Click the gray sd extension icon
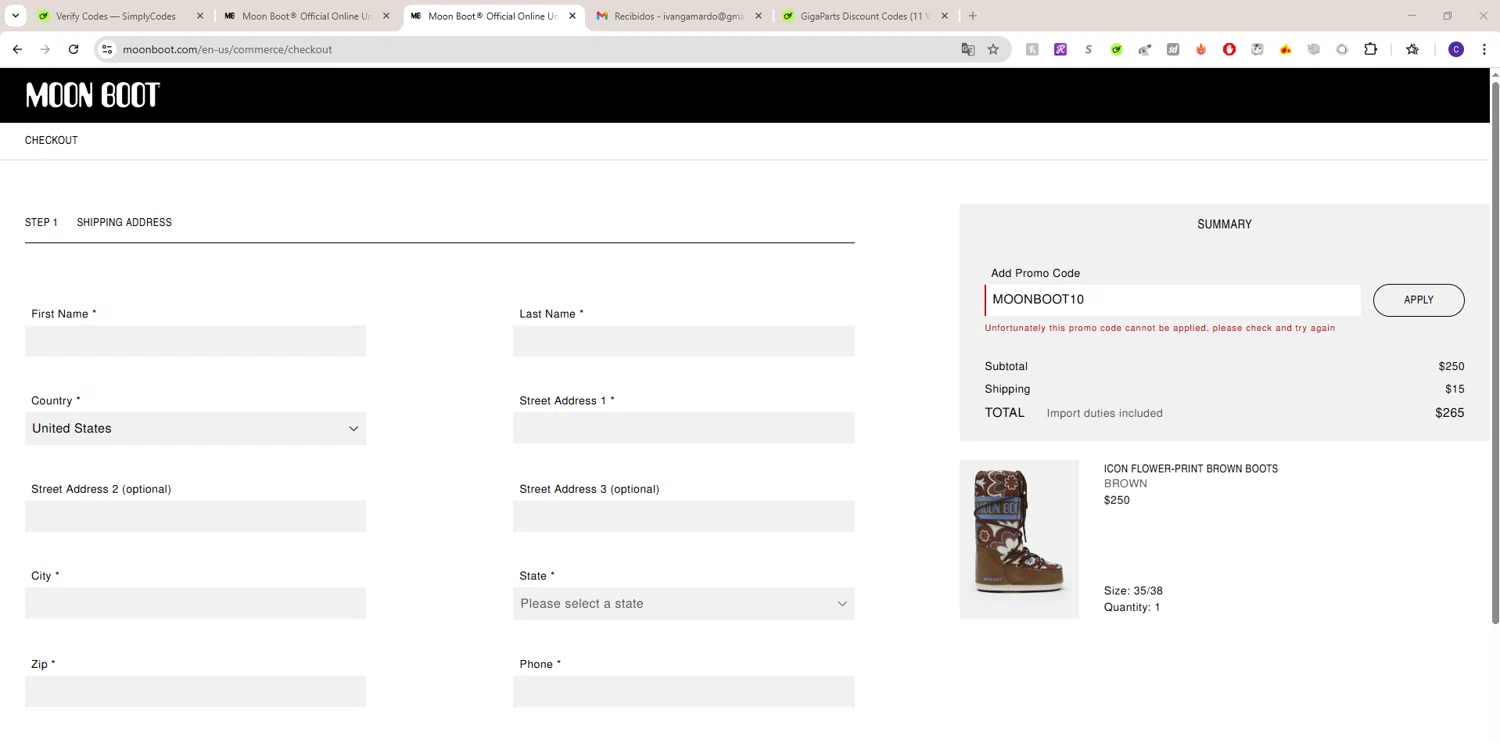Image resolution: width=1500 pixels, height=743 pixels. tap(1173, 49)
